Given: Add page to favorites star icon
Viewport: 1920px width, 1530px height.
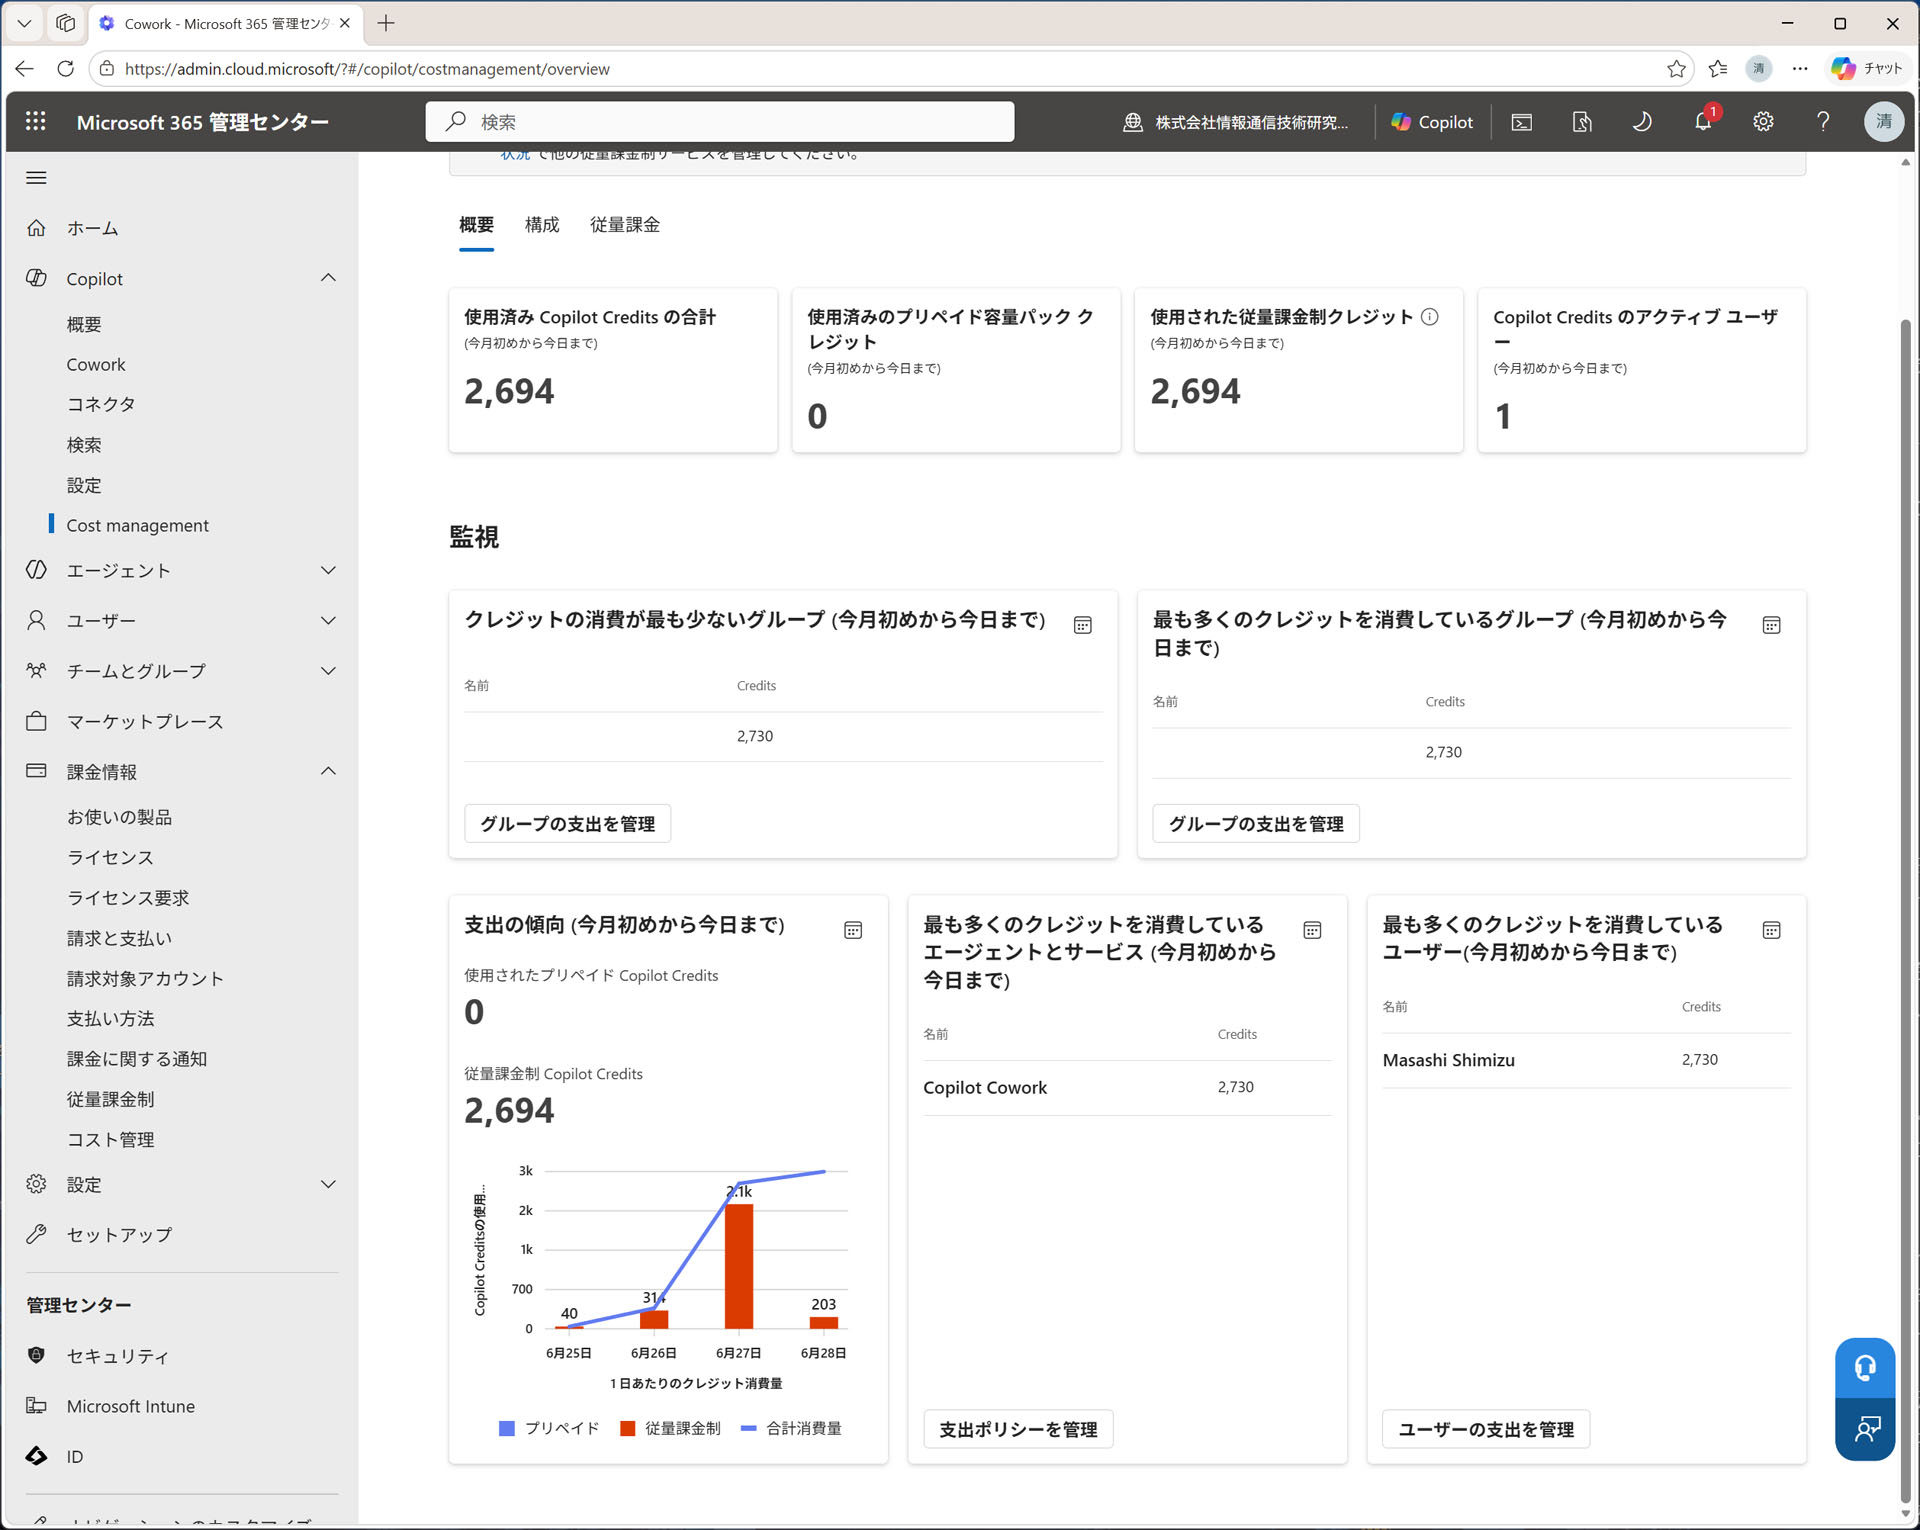Looking at the screenshot, I should pyautogui.click(x=1676, y=68).
